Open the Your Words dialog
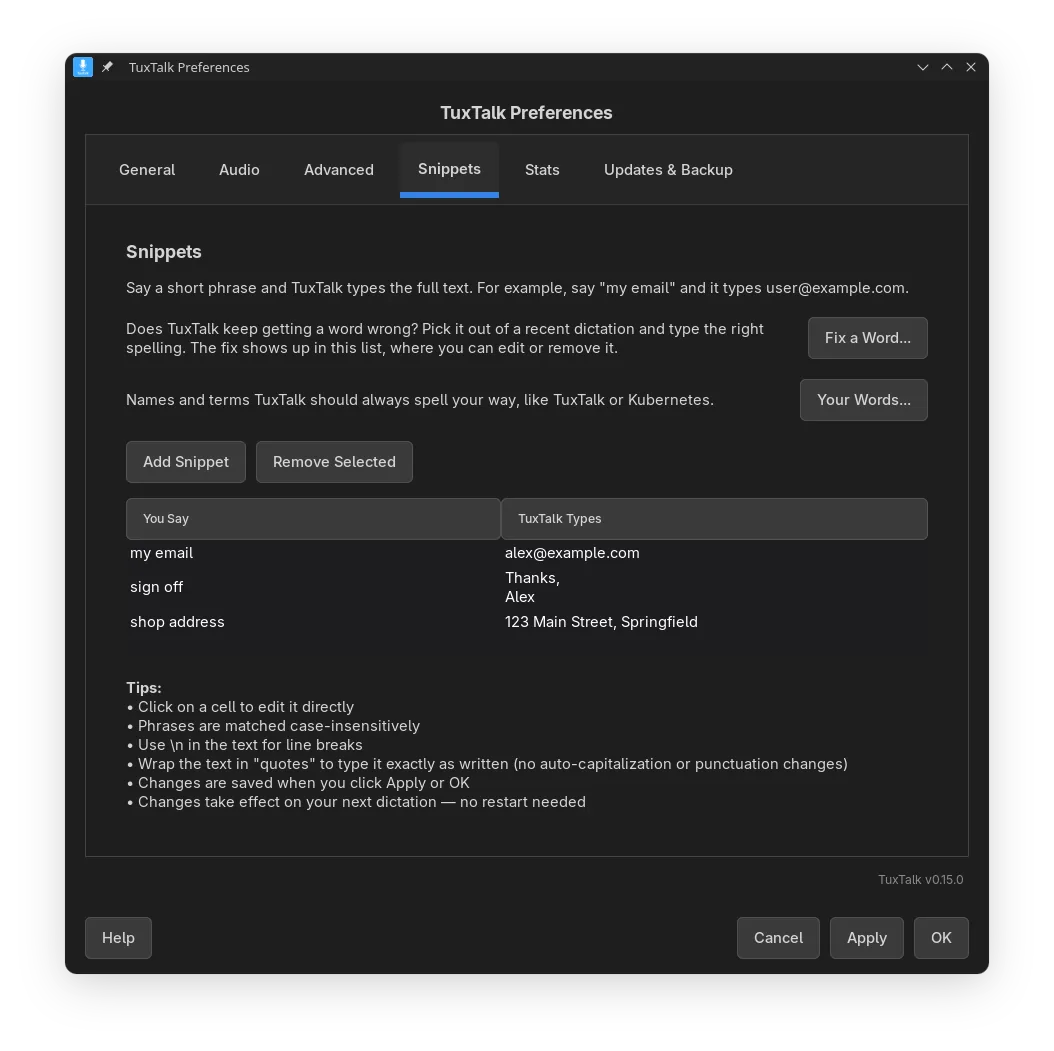This screenshot has height=1051, width=1054. point(864,400)
